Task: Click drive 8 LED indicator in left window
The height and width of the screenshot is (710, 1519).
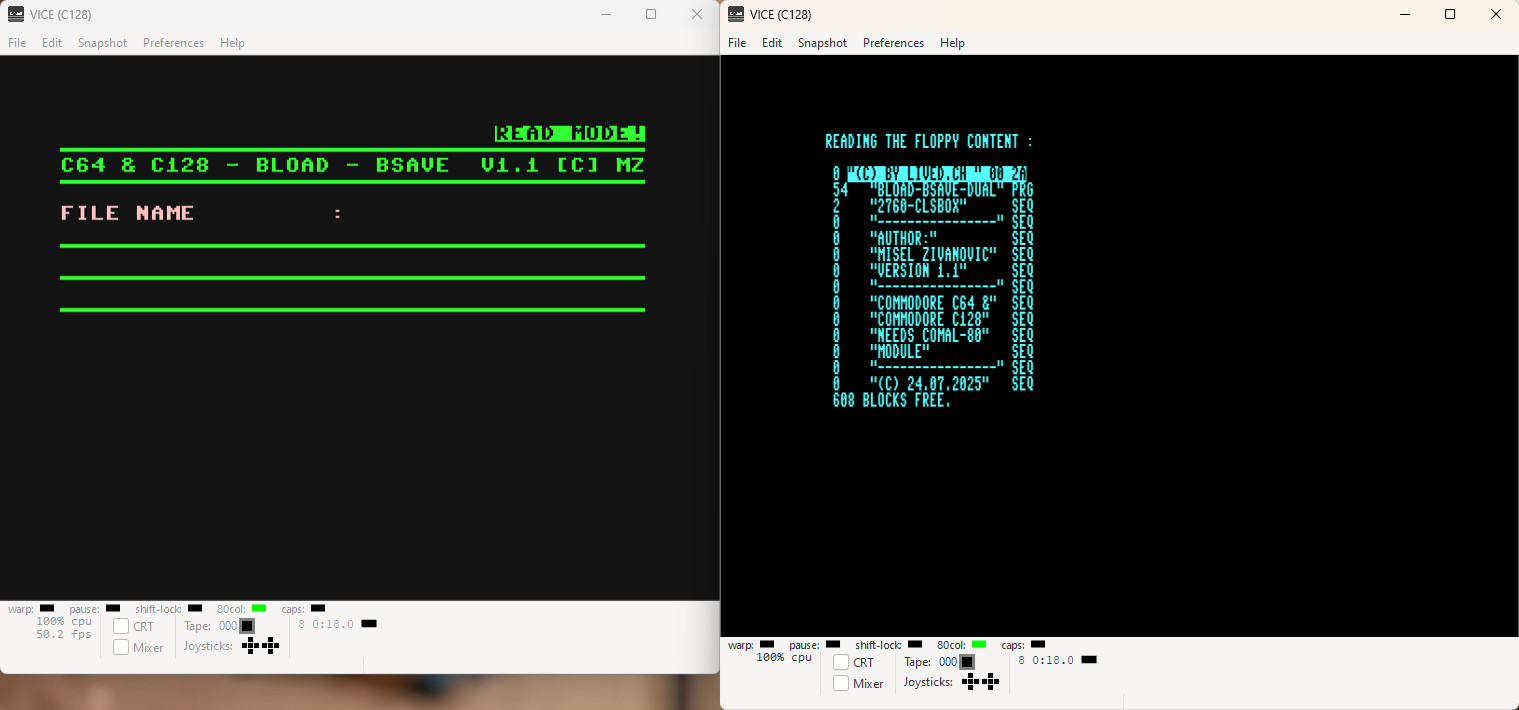Action: coord(369,624)
